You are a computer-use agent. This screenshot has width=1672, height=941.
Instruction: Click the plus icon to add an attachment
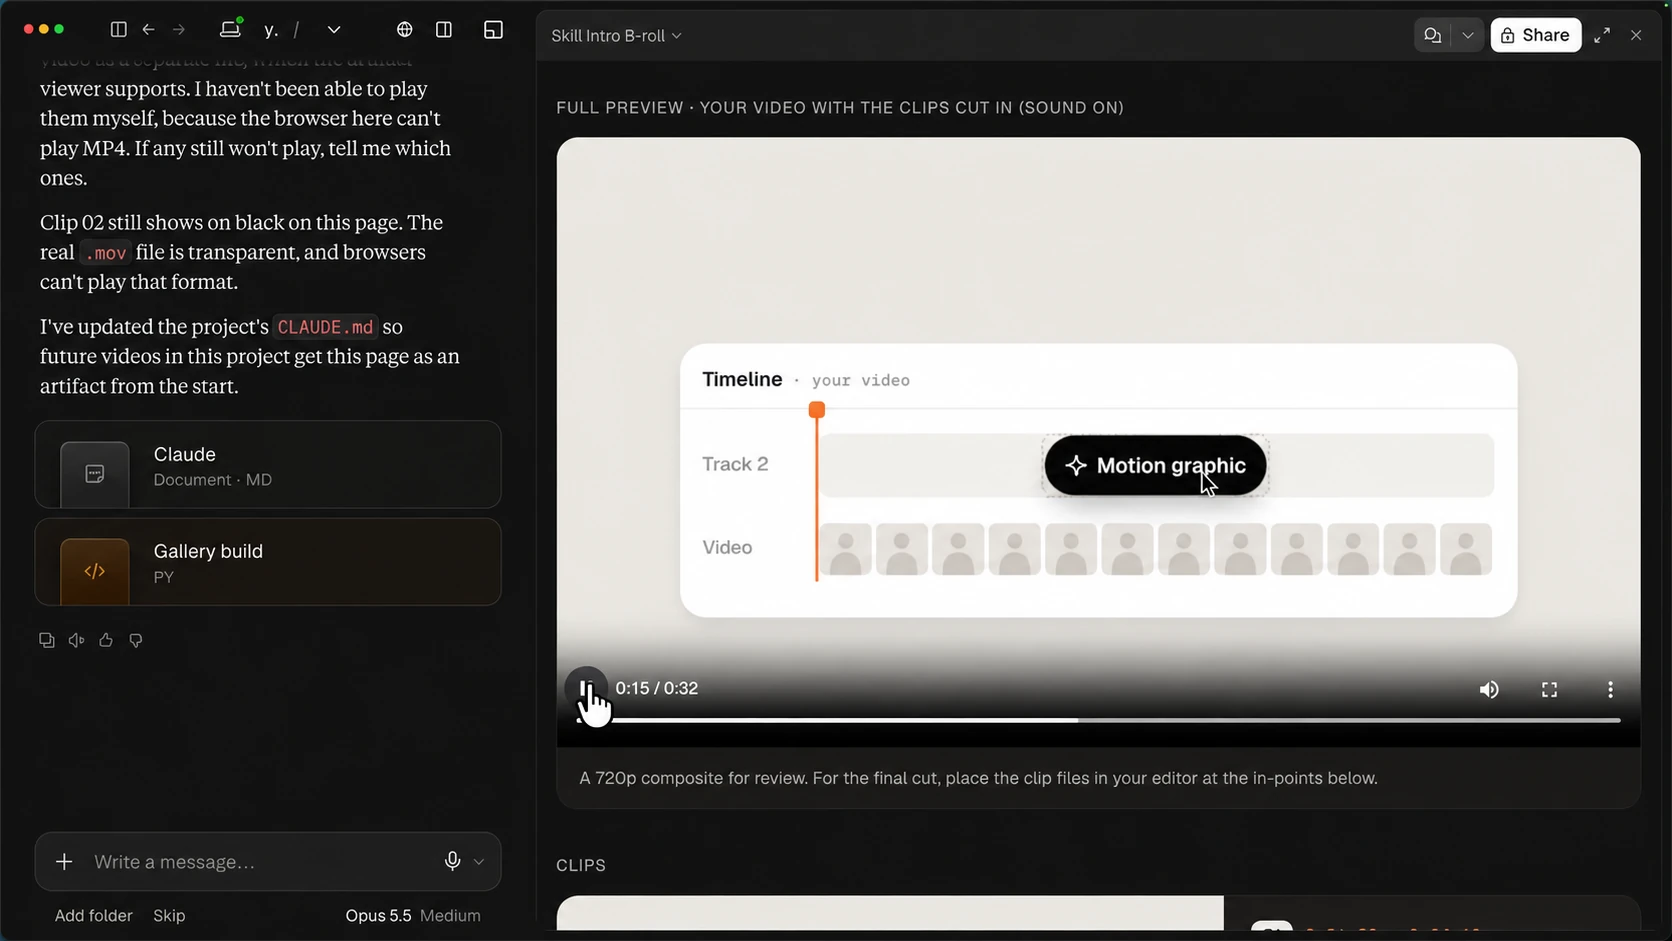(64, 861)
